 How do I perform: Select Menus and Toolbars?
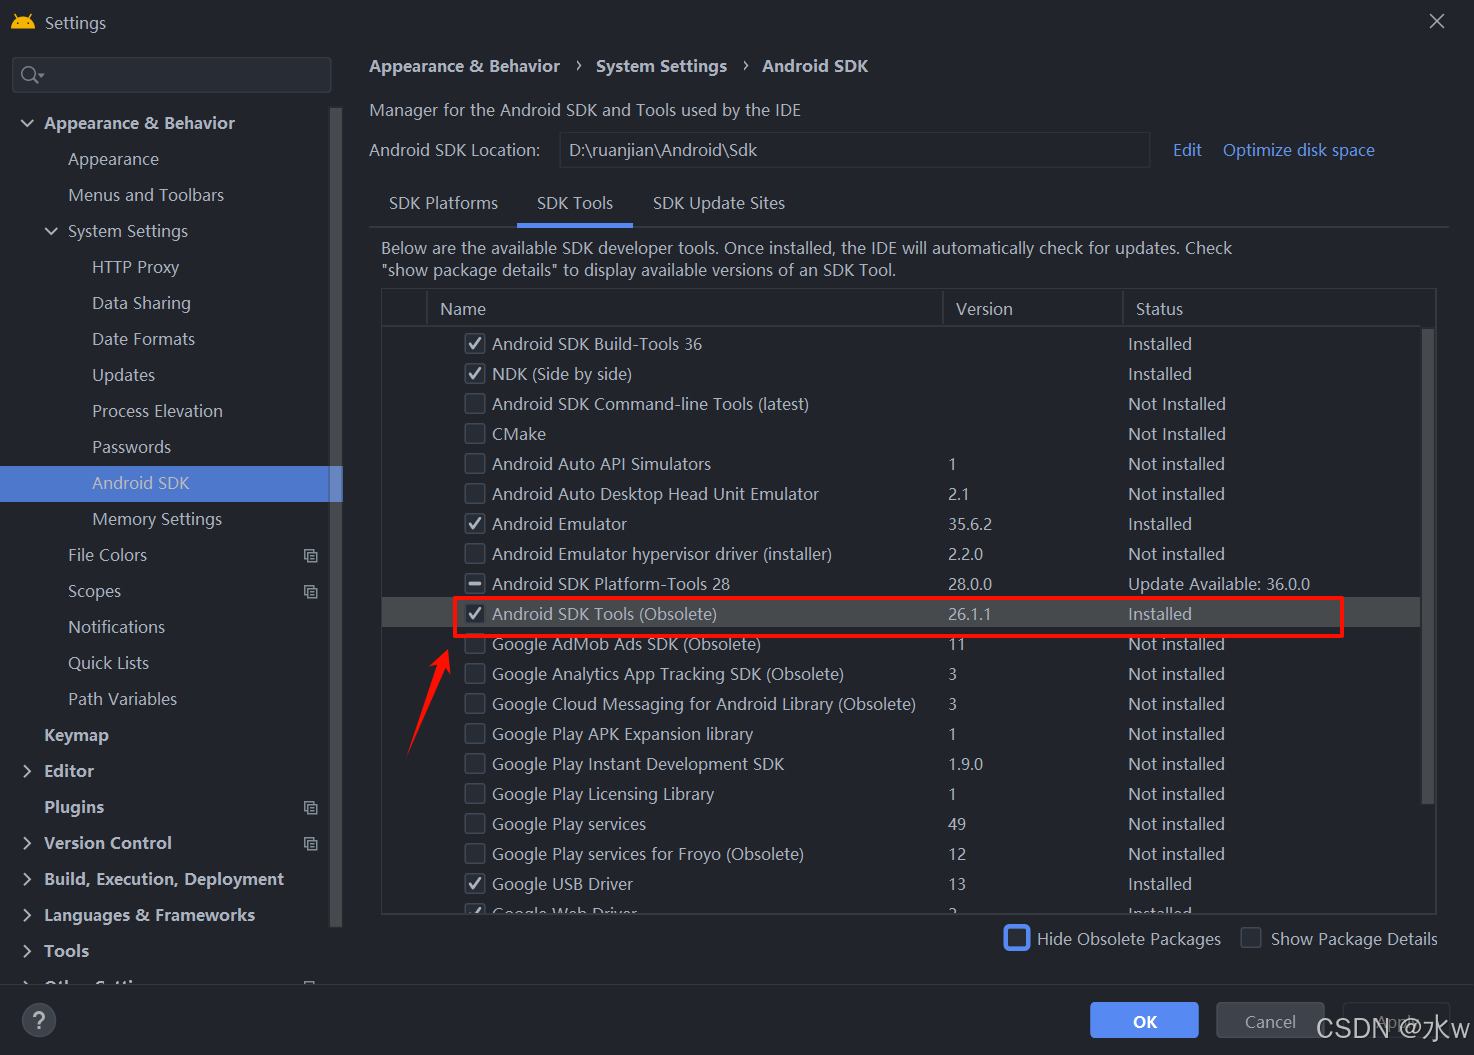[146, 195]
